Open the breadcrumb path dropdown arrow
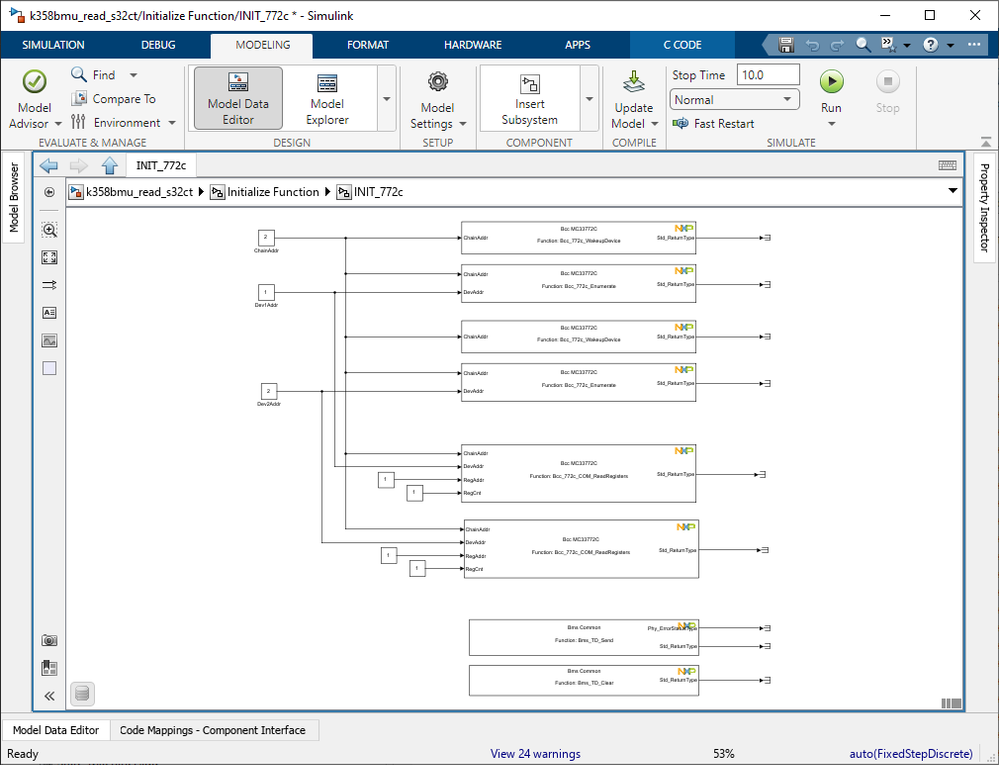The width and height of the screenshot is (999, 765). (x=952, y=191)
